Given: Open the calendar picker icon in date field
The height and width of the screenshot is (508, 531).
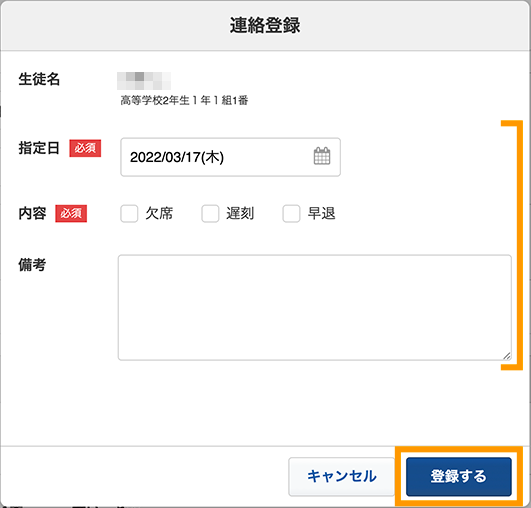Looking at the screenshot, I should pyautogui.click(x=322, y=156).
